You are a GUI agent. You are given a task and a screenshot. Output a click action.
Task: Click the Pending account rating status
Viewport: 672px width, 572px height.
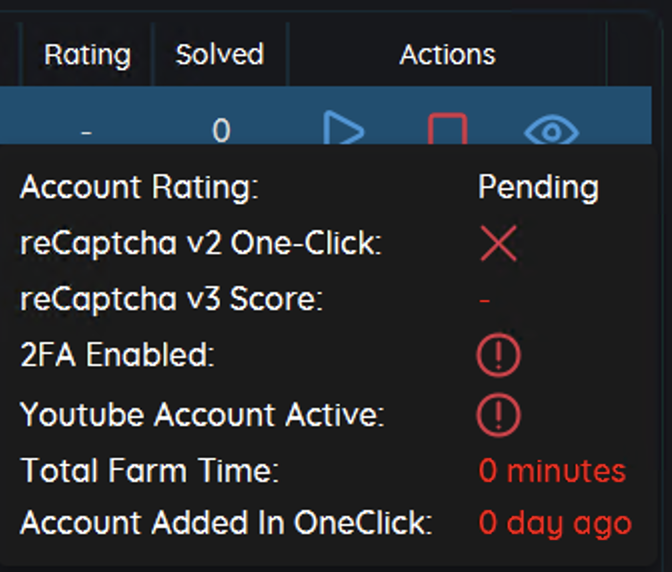click(x=538, y=187)
